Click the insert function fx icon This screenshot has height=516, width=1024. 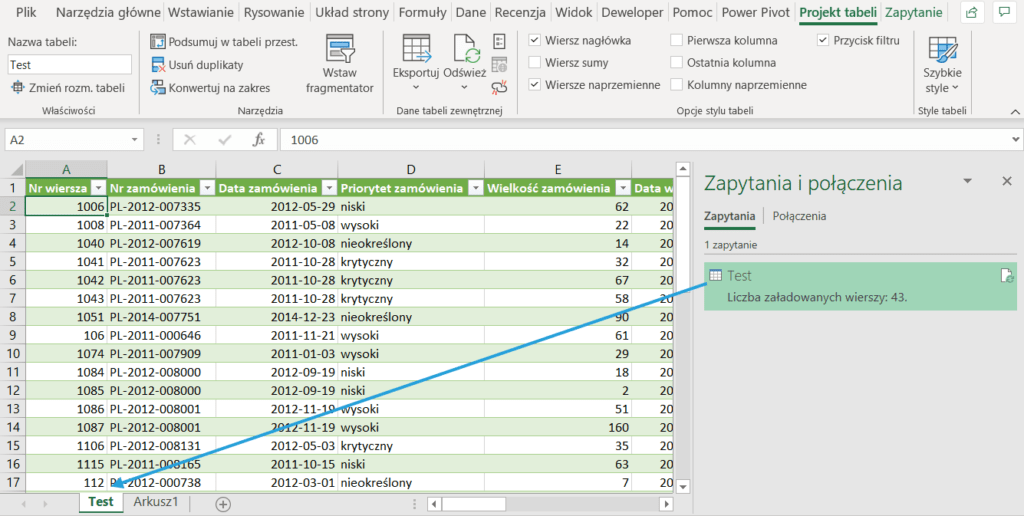click(x=258, y=140)
